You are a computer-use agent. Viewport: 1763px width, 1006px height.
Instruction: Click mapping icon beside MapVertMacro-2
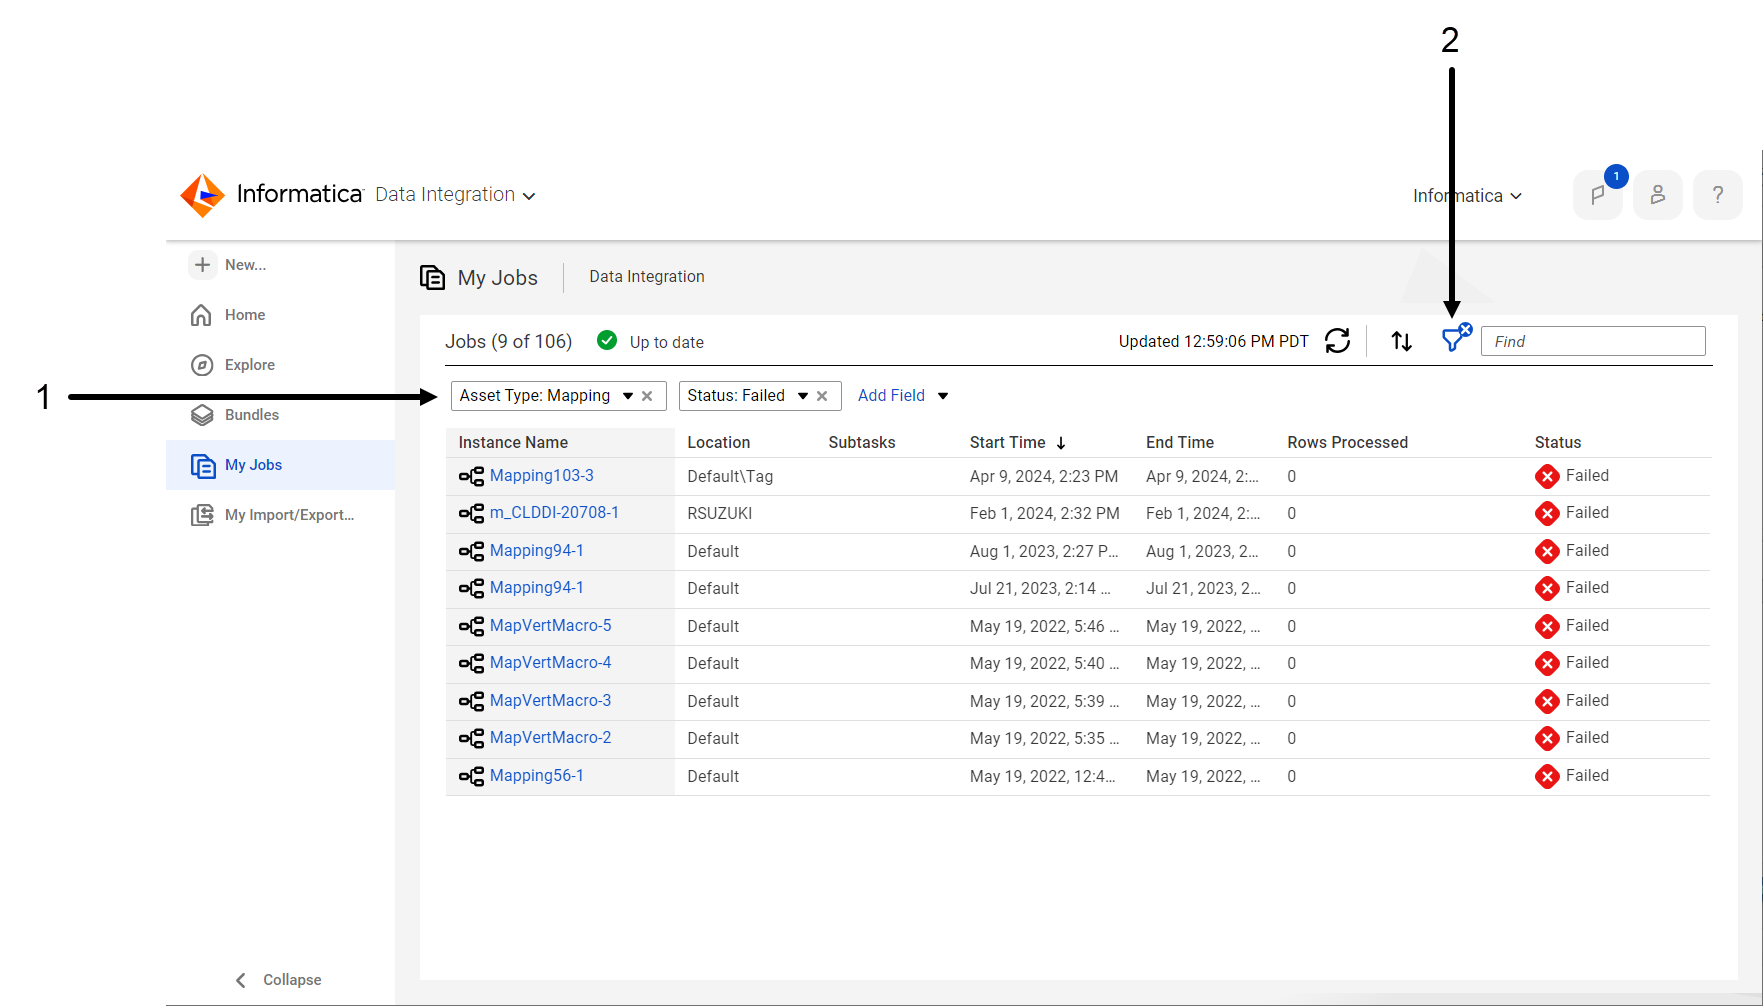click(471, 739)
